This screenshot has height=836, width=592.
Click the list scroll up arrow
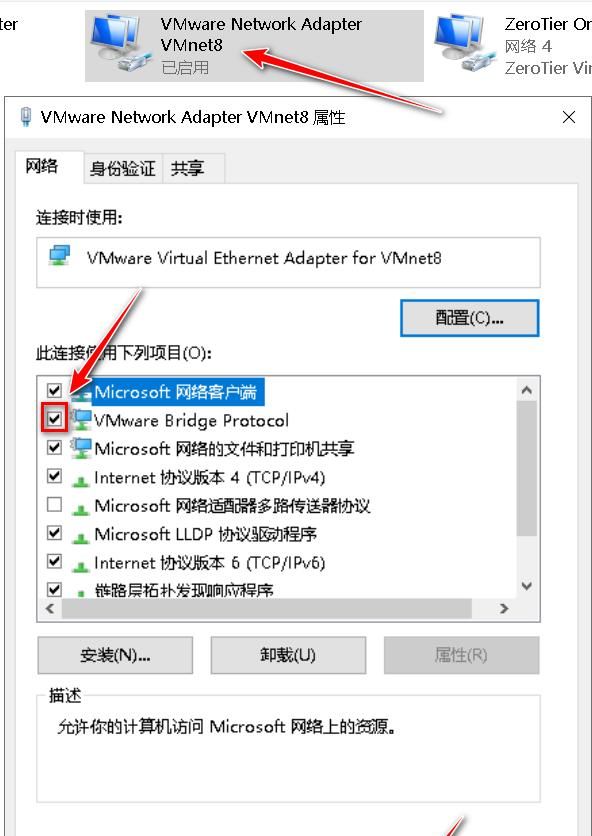point(526,391)
